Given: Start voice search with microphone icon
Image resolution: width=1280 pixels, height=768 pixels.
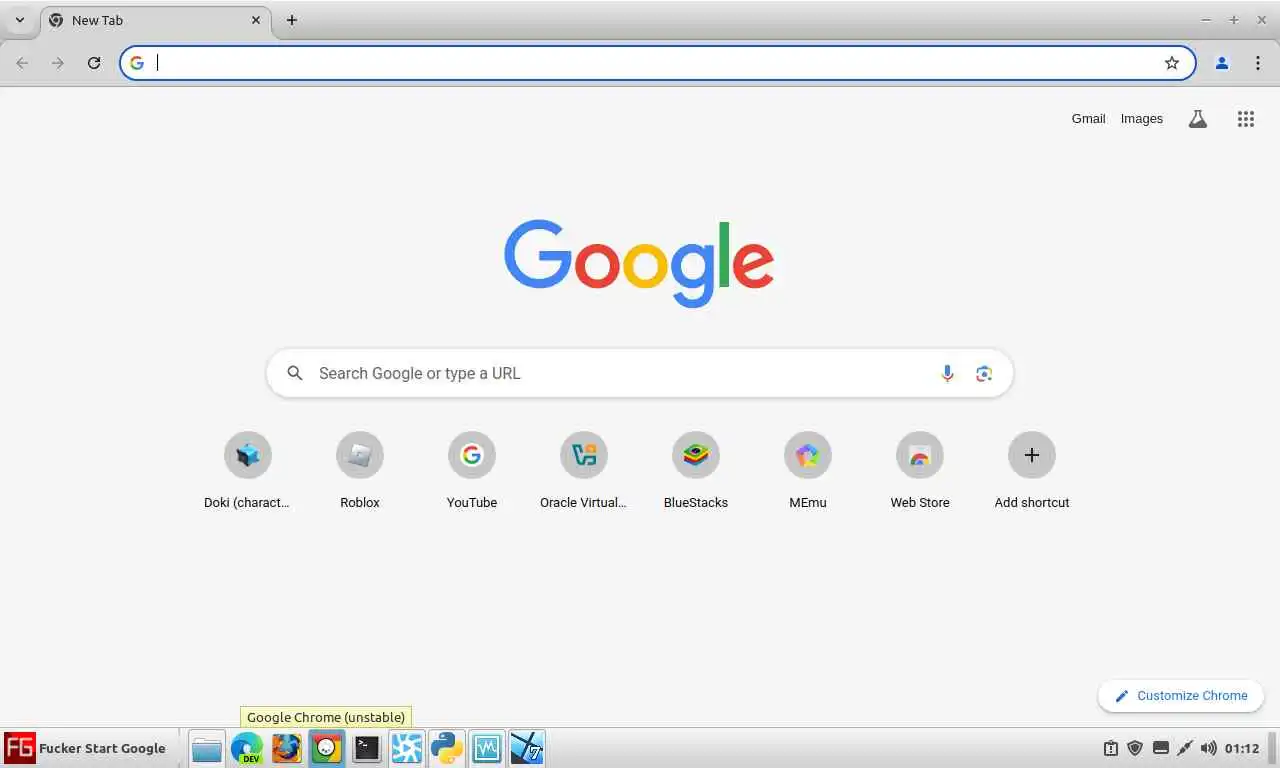Looking at the screenshot, I should pos(947,373).
